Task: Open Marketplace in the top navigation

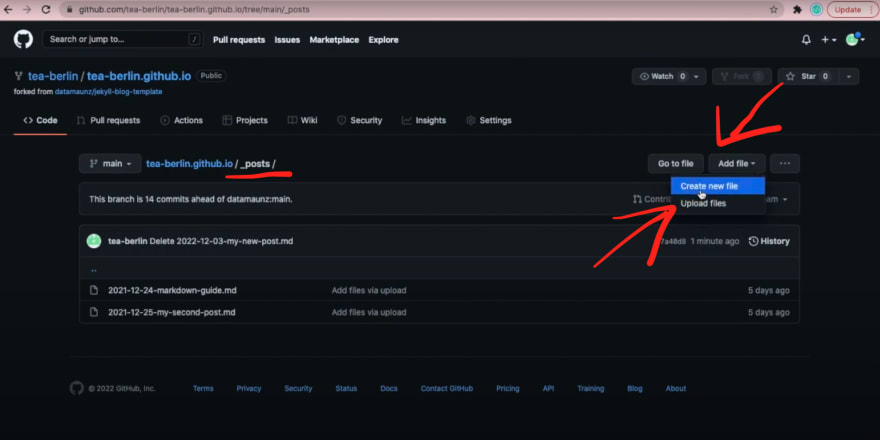Action: click(x=334, y=40)
